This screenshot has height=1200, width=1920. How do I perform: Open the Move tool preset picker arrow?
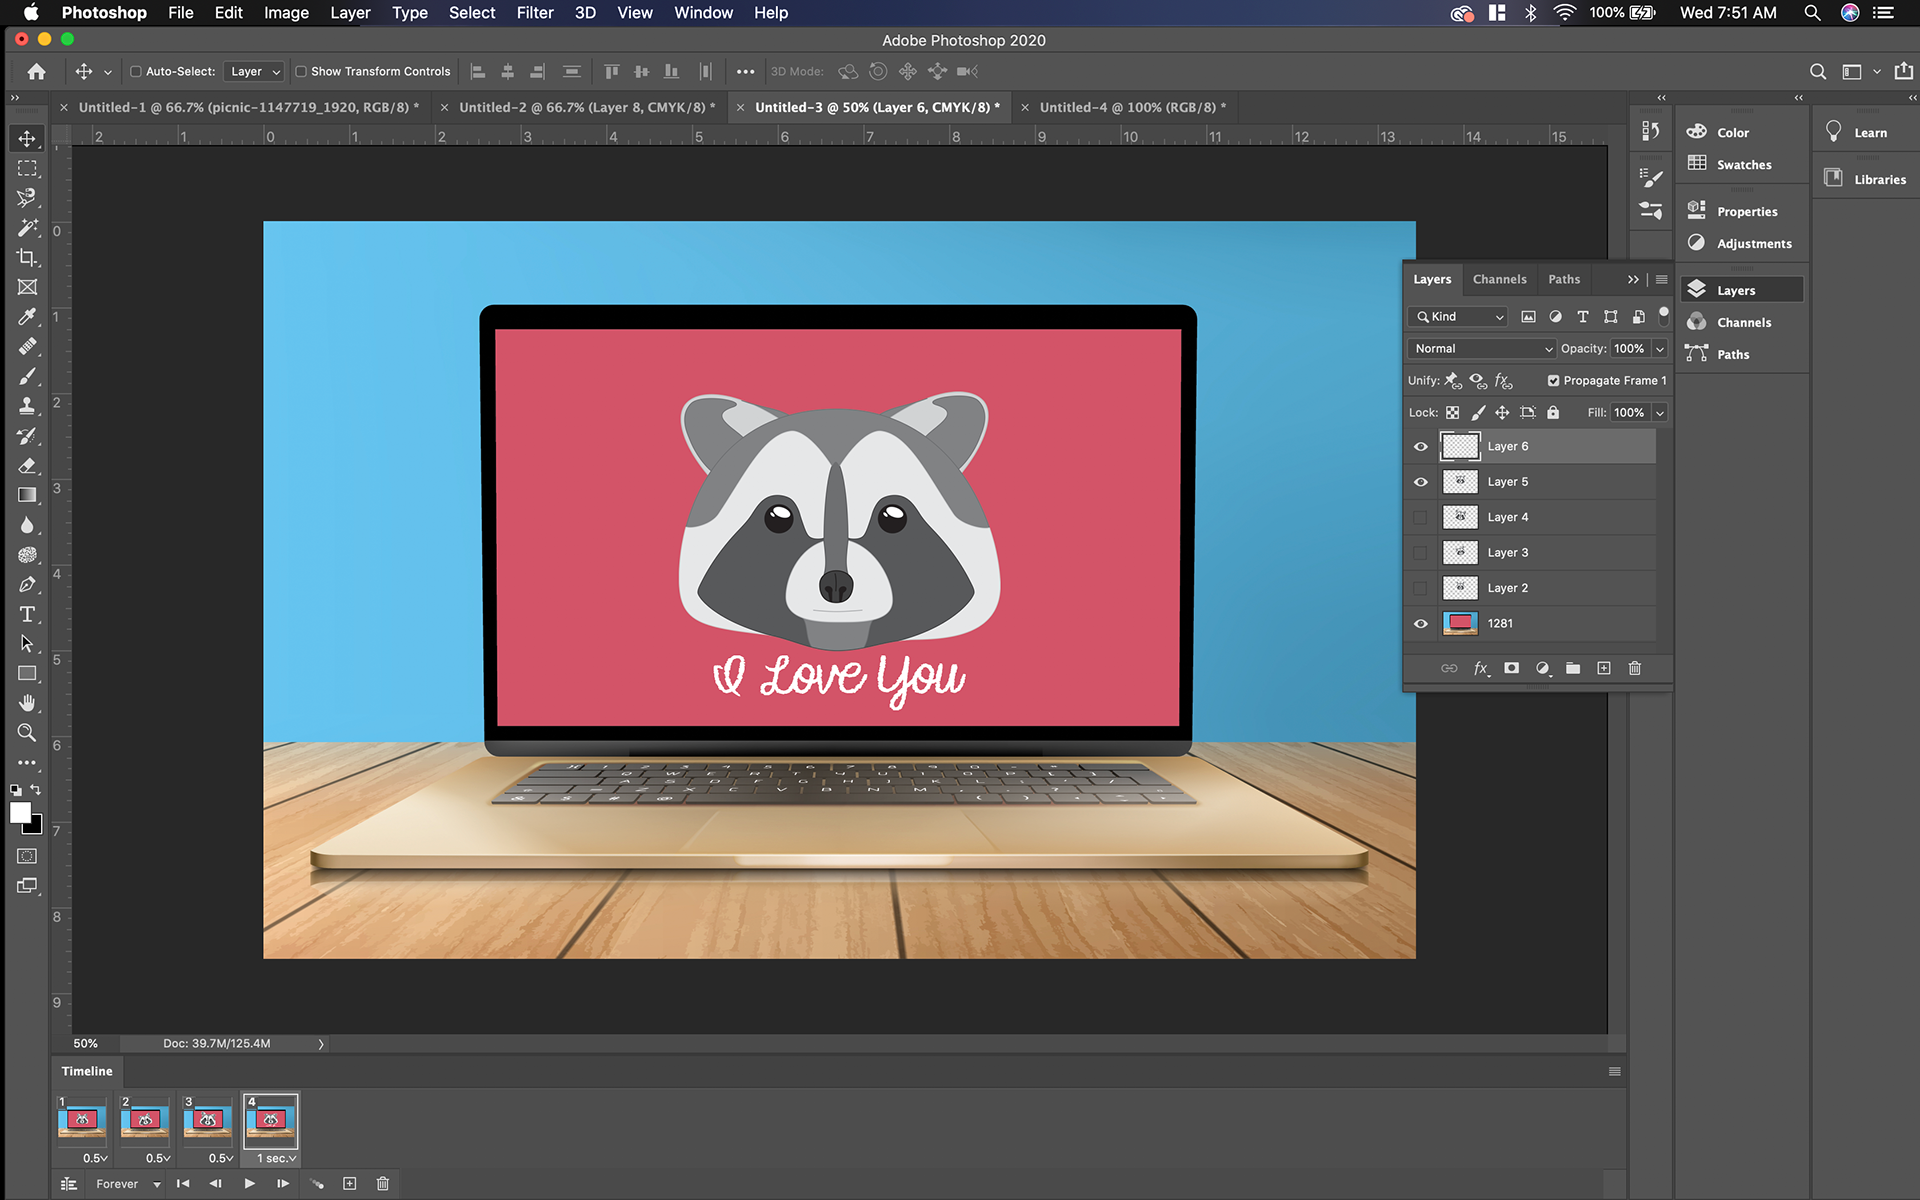(x=107, y=72)
